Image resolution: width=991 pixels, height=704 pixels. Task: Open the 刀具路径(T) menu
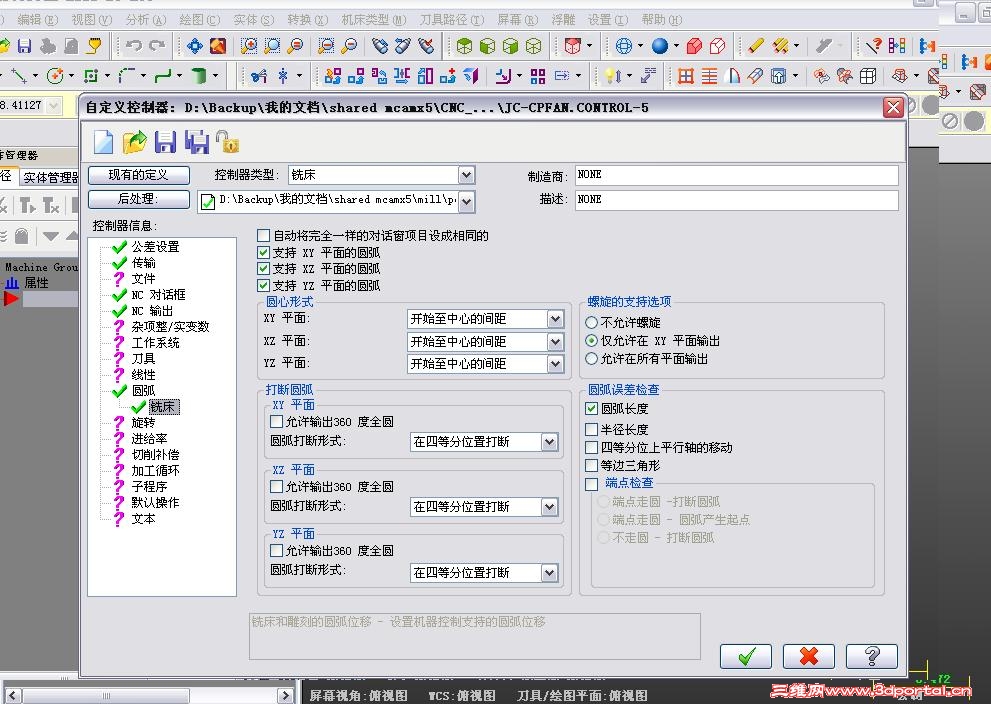point(452,20)
